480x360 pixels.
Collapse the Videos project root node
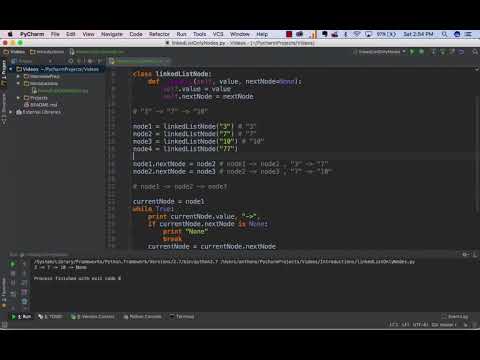point(11,69)
